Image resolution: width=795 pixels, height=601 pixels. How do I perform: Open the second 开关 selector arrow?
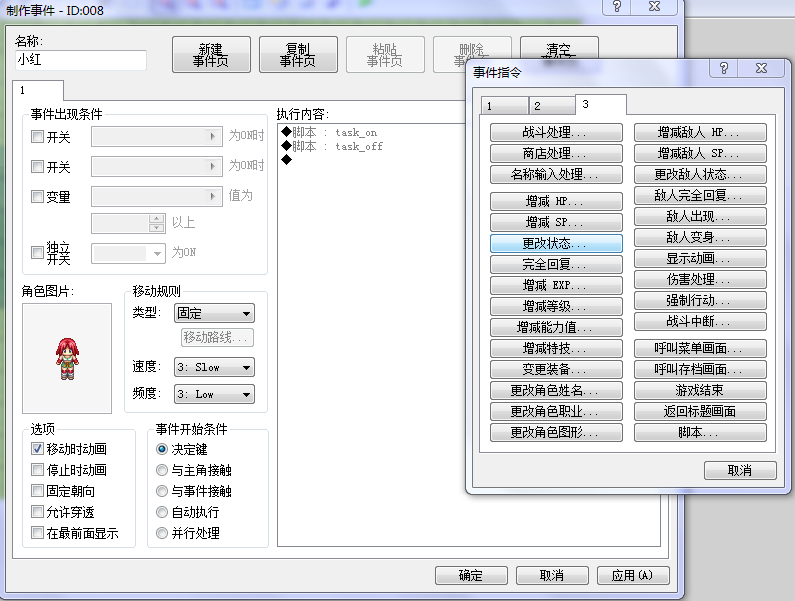[212, 166]
